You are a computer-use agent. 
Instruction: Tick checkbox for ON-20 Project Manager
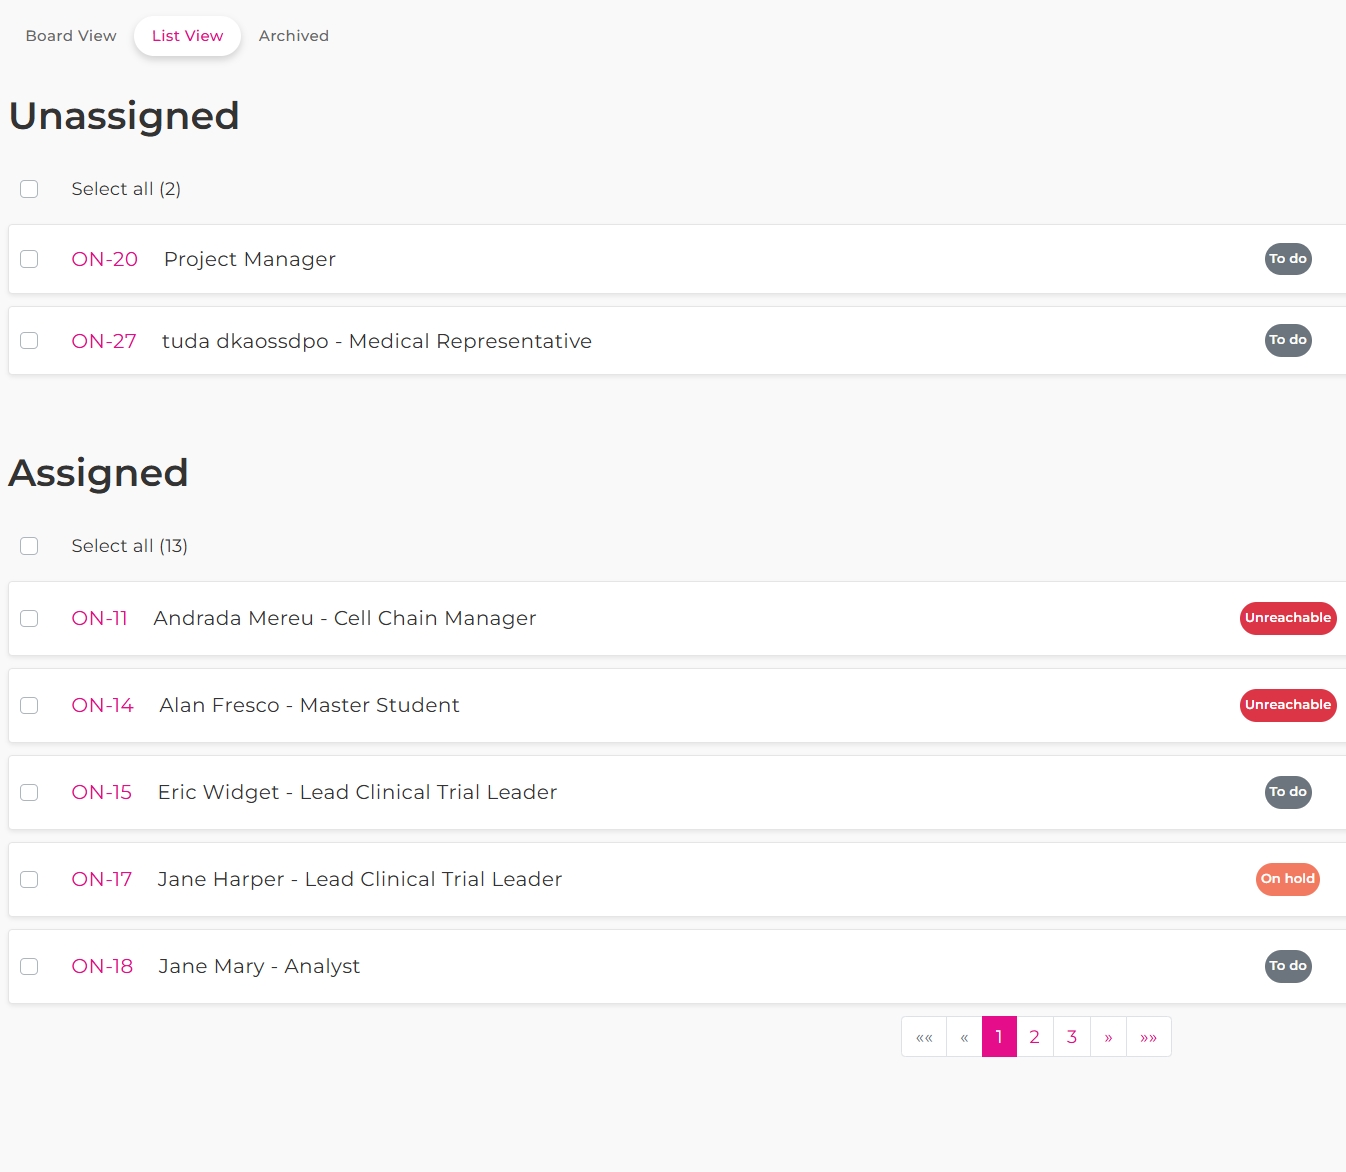click(x=29, y=259)
